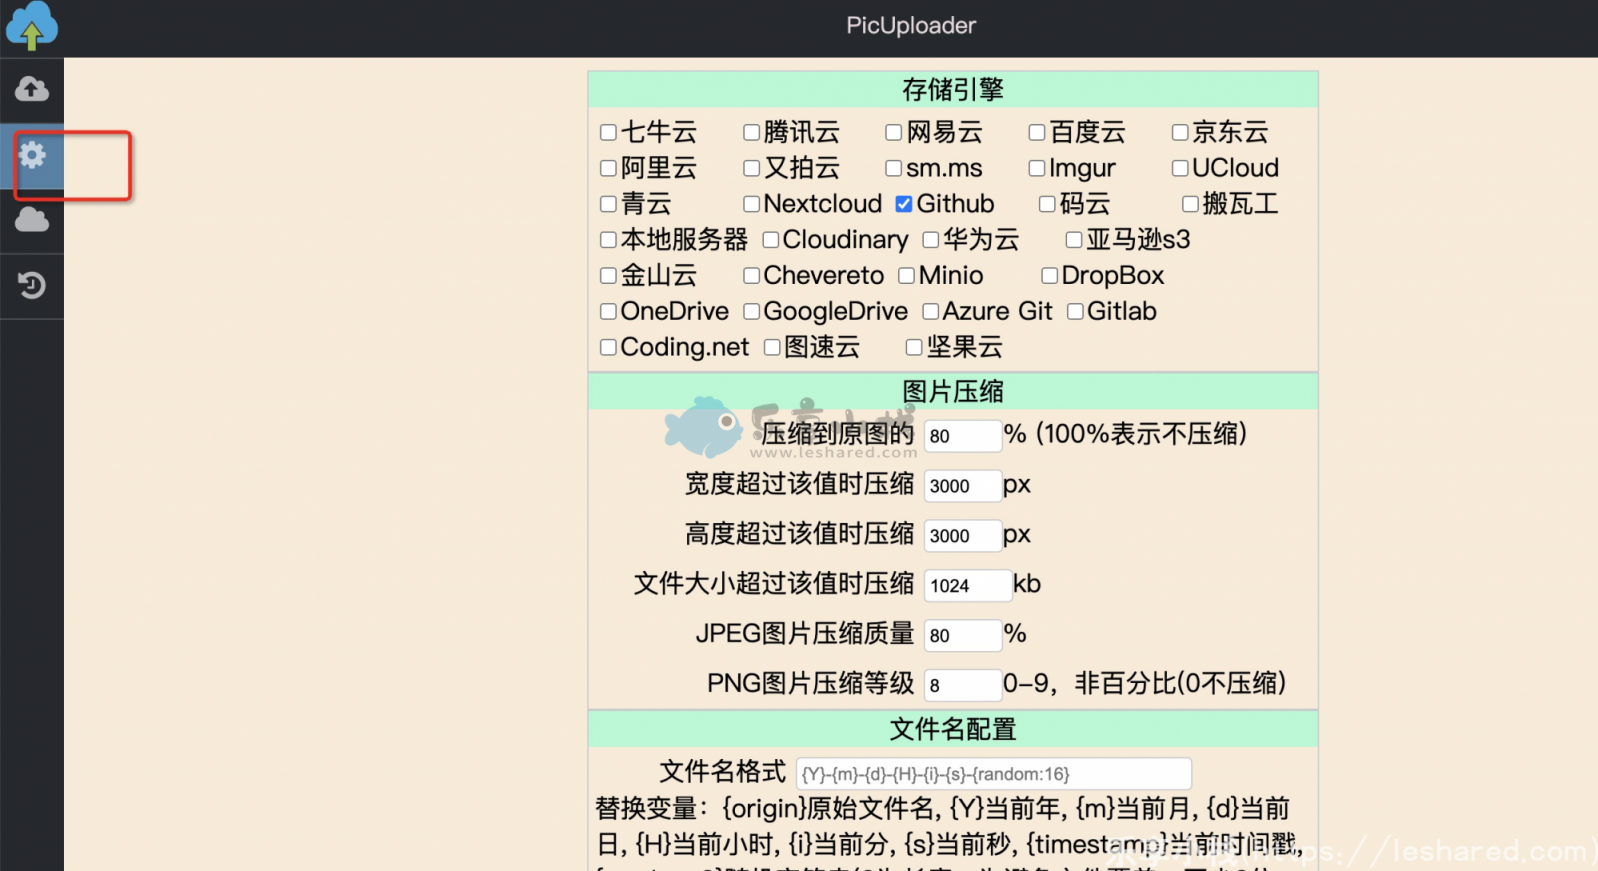Click the 文件名配置 section header
This screenshot has width=1598, height=871.
click(953, 729)
